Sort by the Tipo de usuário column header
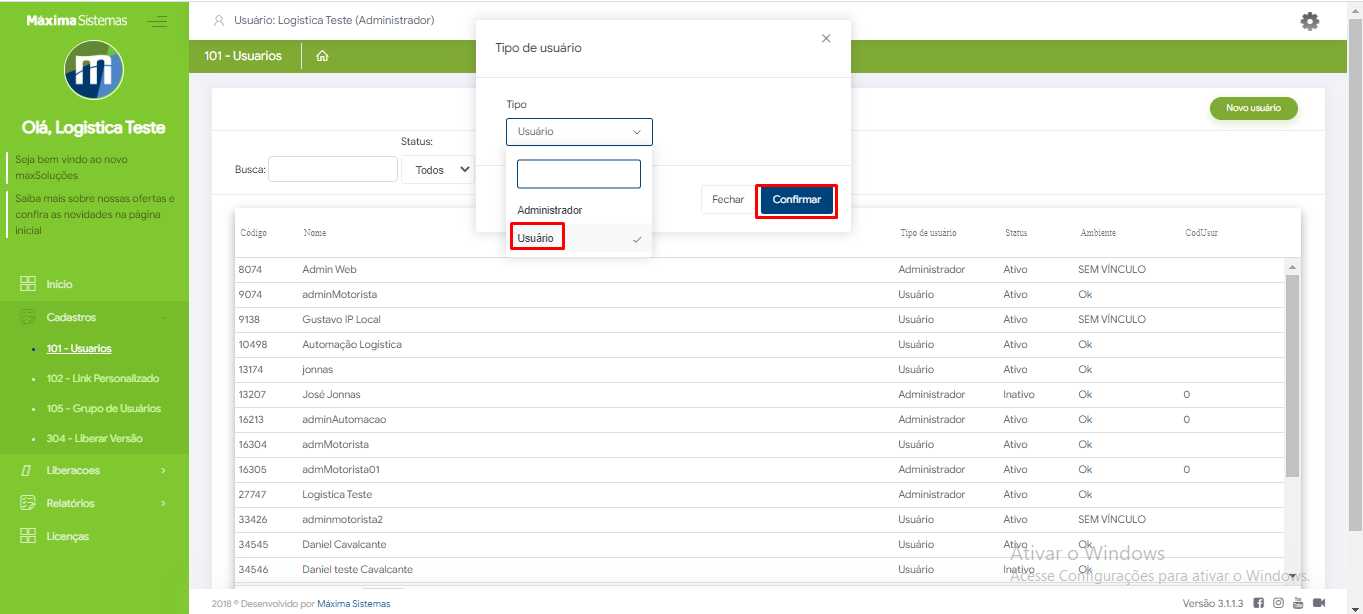The height and width of the screenshot is (614, 1363). (928, 233)
